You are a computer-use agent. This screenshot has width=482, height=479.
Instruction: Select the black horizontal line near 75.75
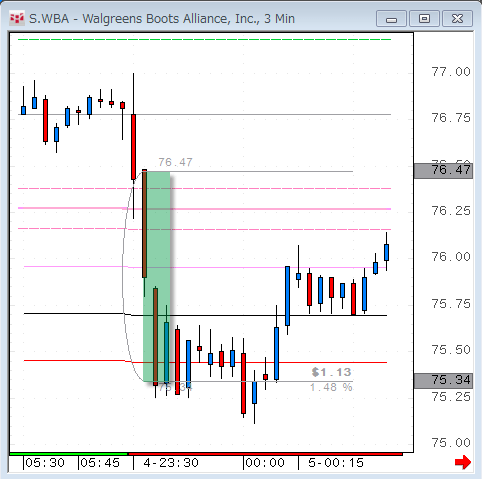[x=205, y=315]
